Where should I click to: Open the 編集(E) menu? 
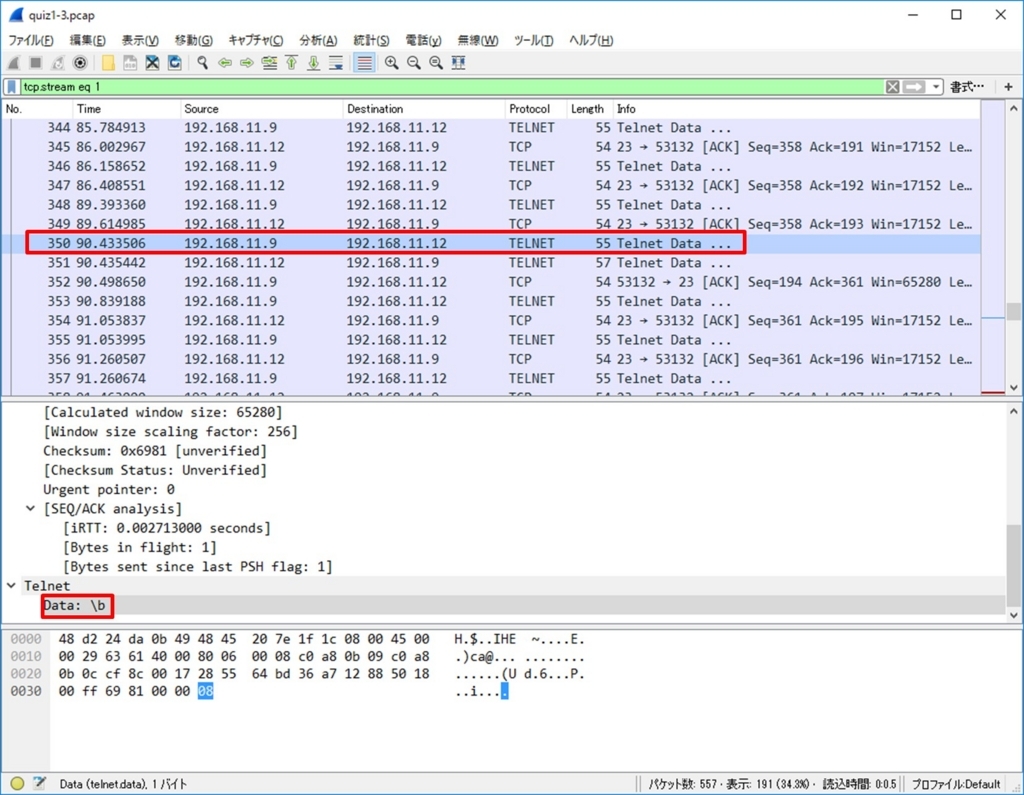click(88, 41)
